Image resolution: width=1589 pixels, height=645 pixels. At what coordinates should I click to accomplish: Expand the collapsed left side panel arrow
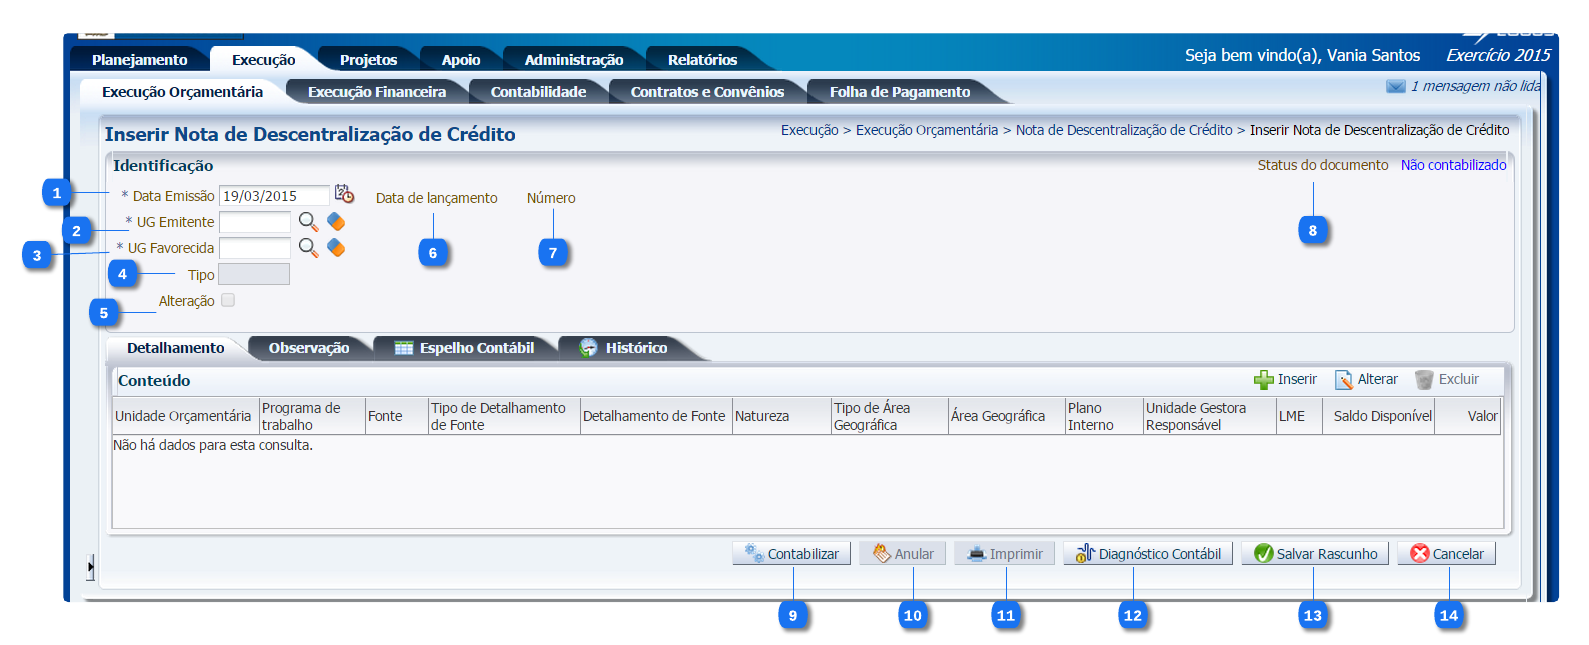click(x=90, y=567)
